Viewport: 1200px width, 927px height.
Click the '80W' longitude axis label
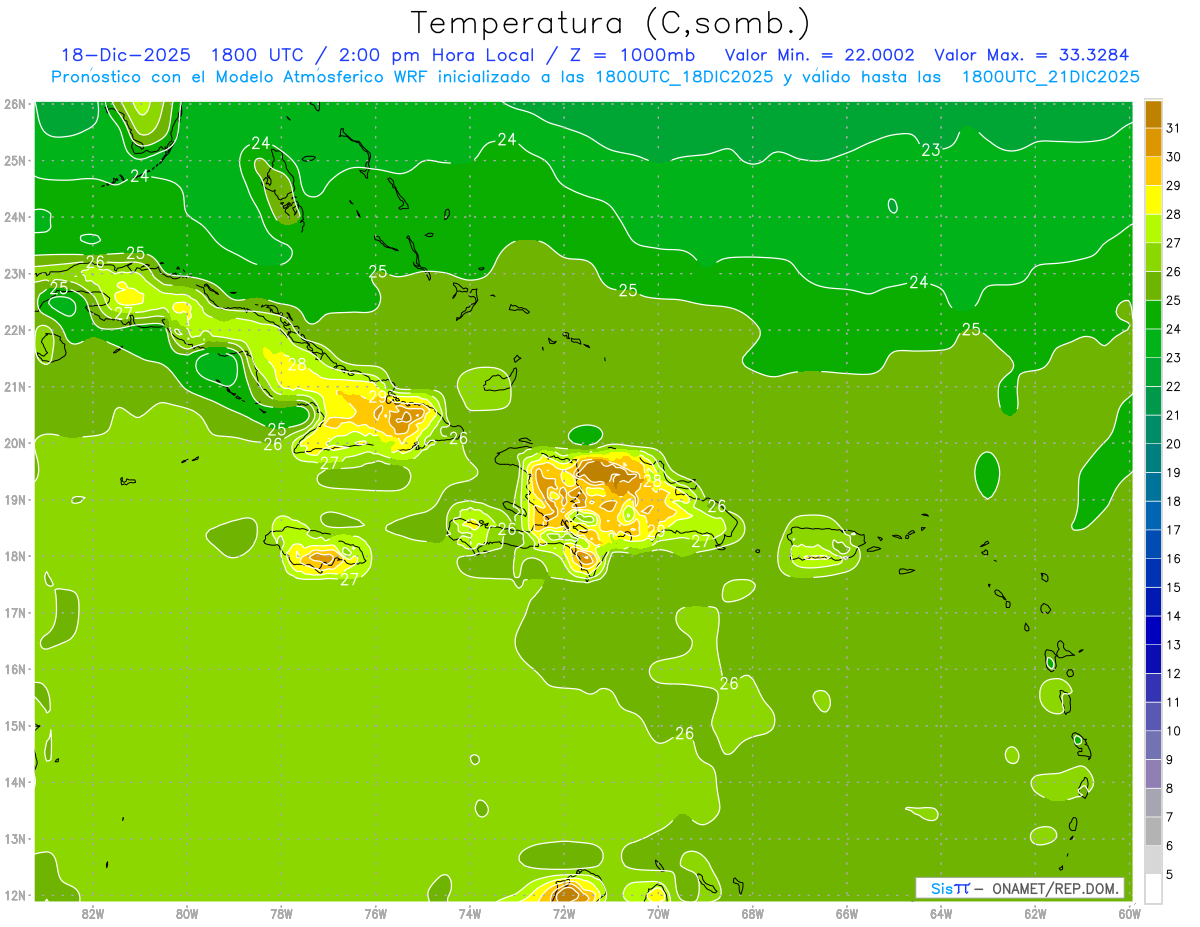pyautogui.click(x=187, y=913)
